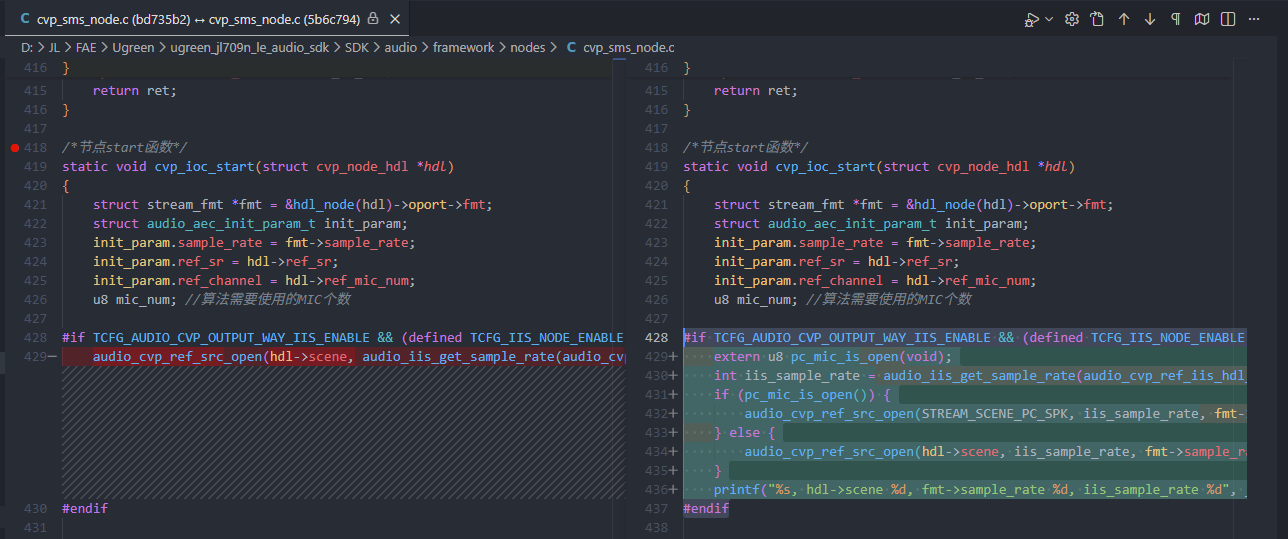Open the SDK breadcrumb folder
Image resolution: width=1288 pixels, height=539 pixels.
[x=356, y=47]
